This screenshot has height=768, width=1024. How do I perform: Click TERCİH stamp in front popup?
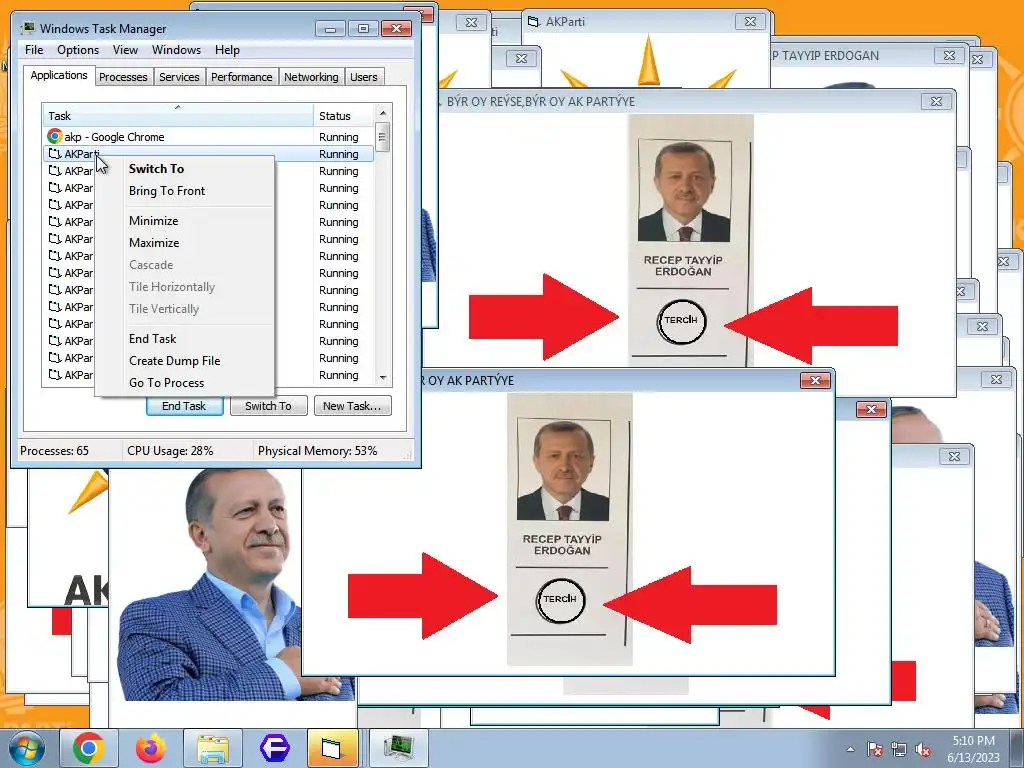(x=560, y=600)
